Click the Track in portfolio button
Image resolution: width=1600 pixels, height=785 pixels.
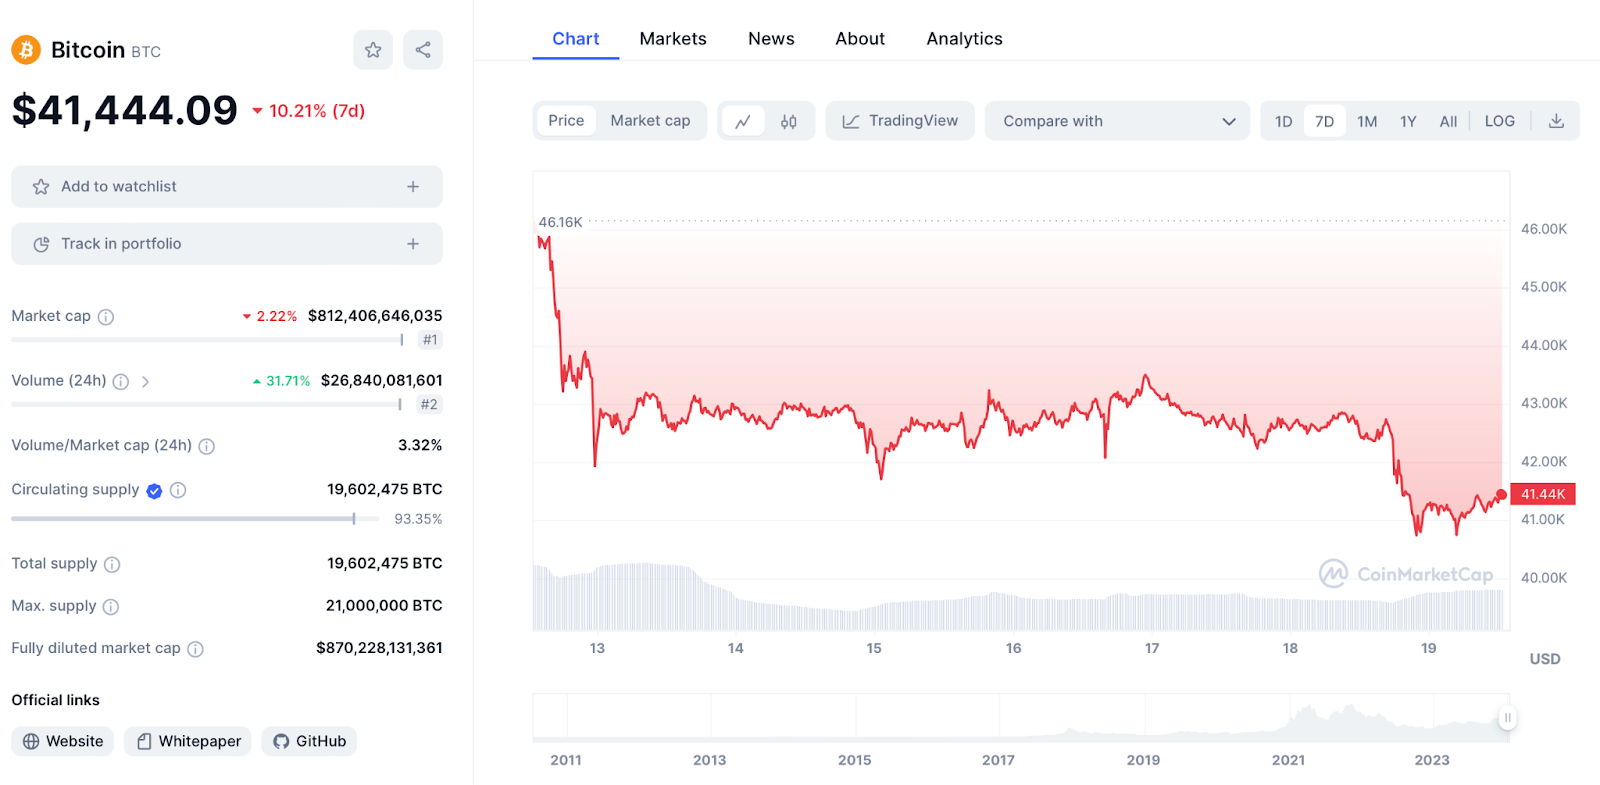click(227, 244)
